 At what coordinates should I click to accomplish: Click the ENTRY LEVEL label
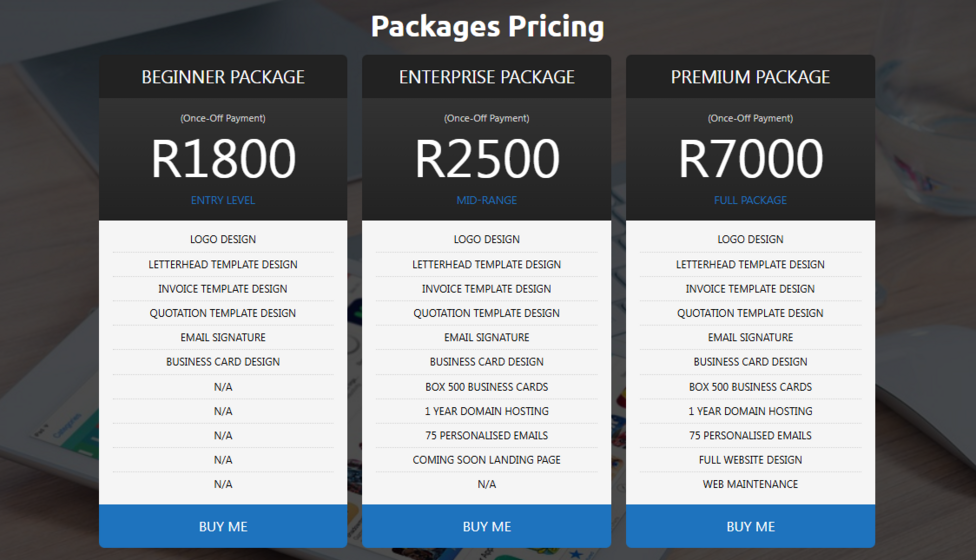point(223,200)
